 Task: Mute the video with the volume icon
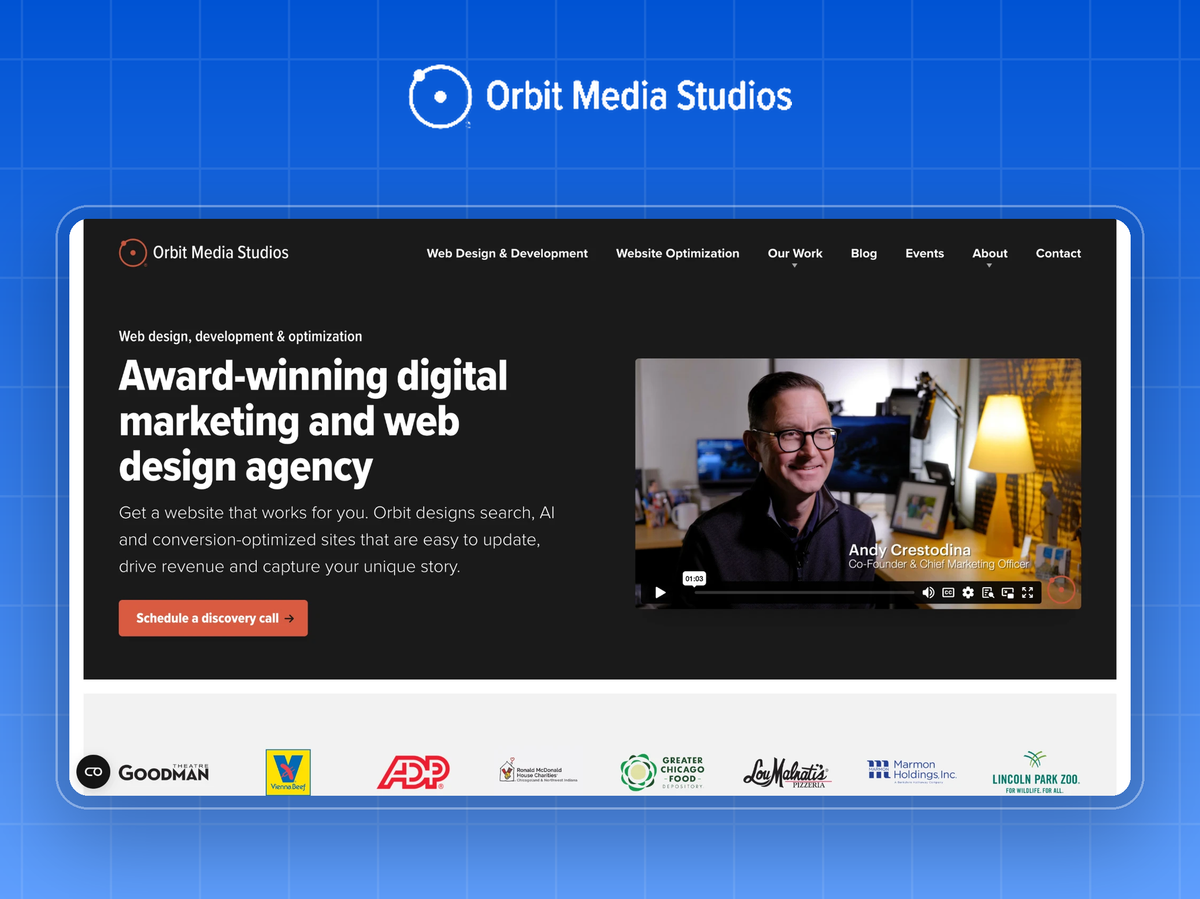coord(928,593)
